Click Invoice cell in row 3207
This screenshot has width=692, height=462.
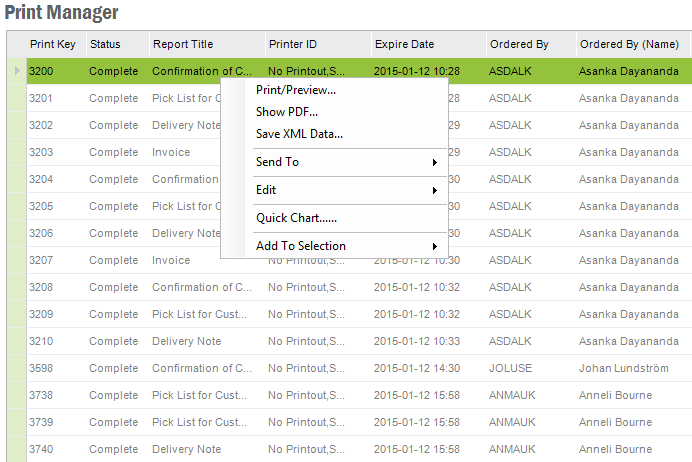tap(171, 260)
